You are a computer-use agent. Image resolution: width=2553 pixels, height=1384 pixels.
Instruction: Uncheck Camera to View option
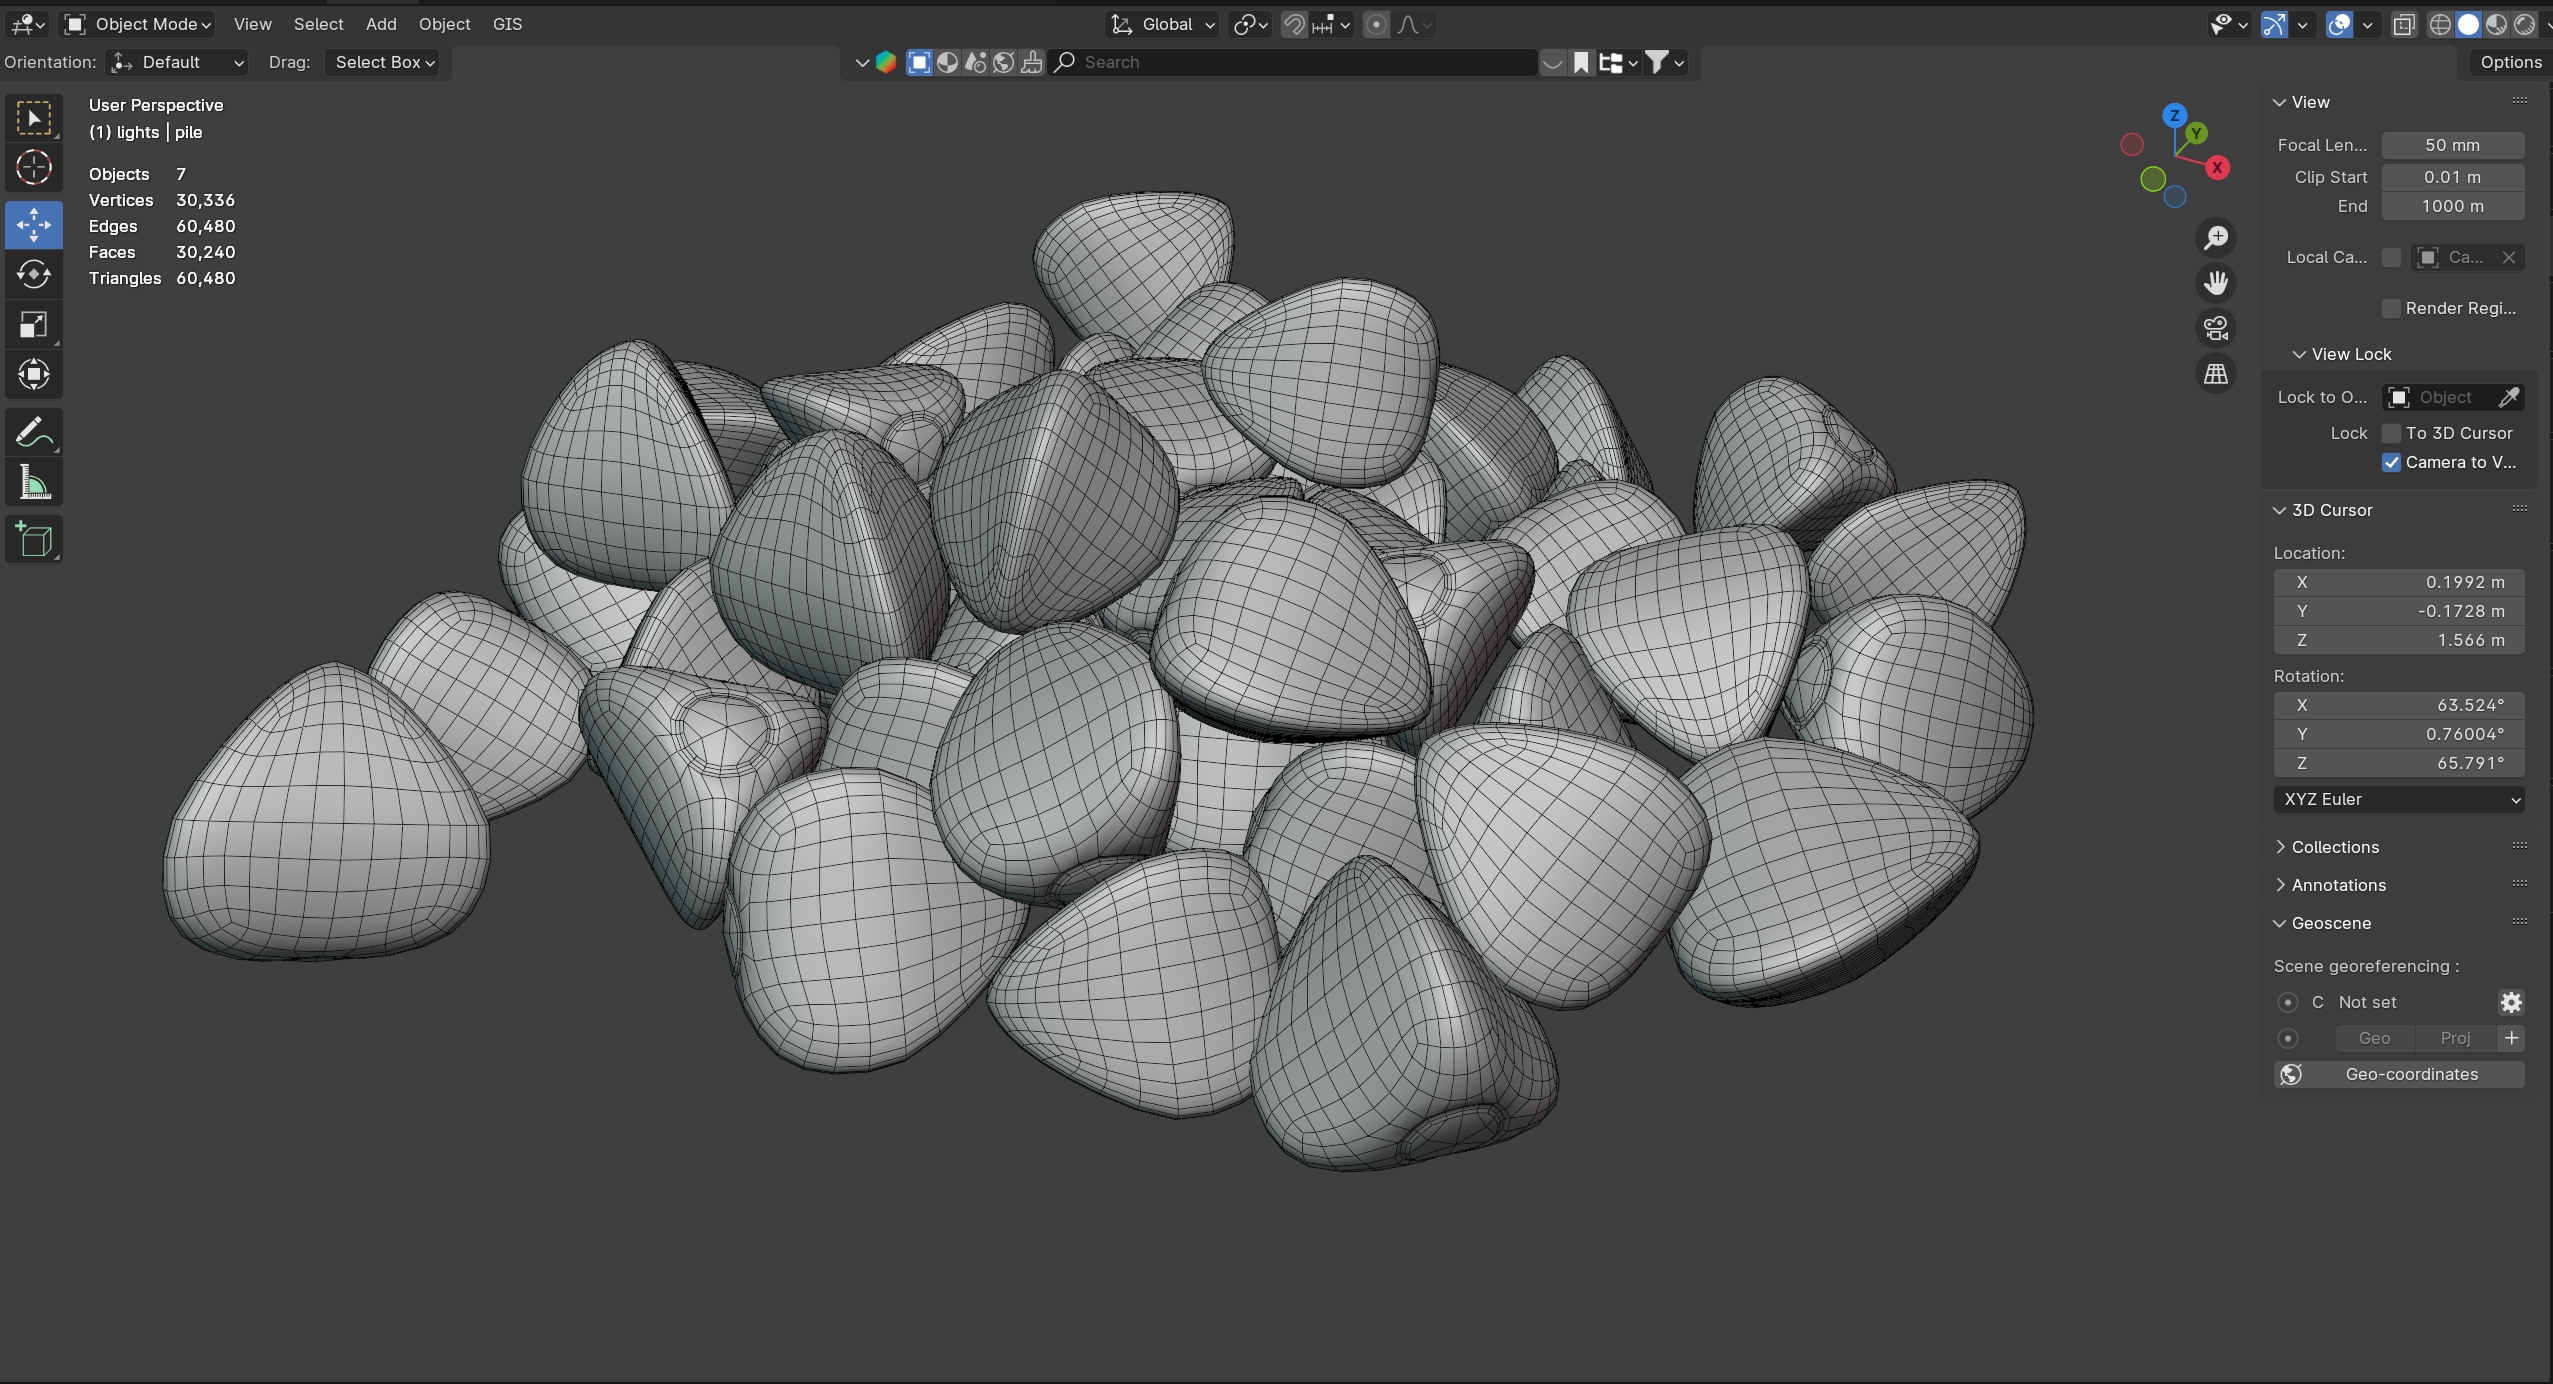pos(2391,462)
